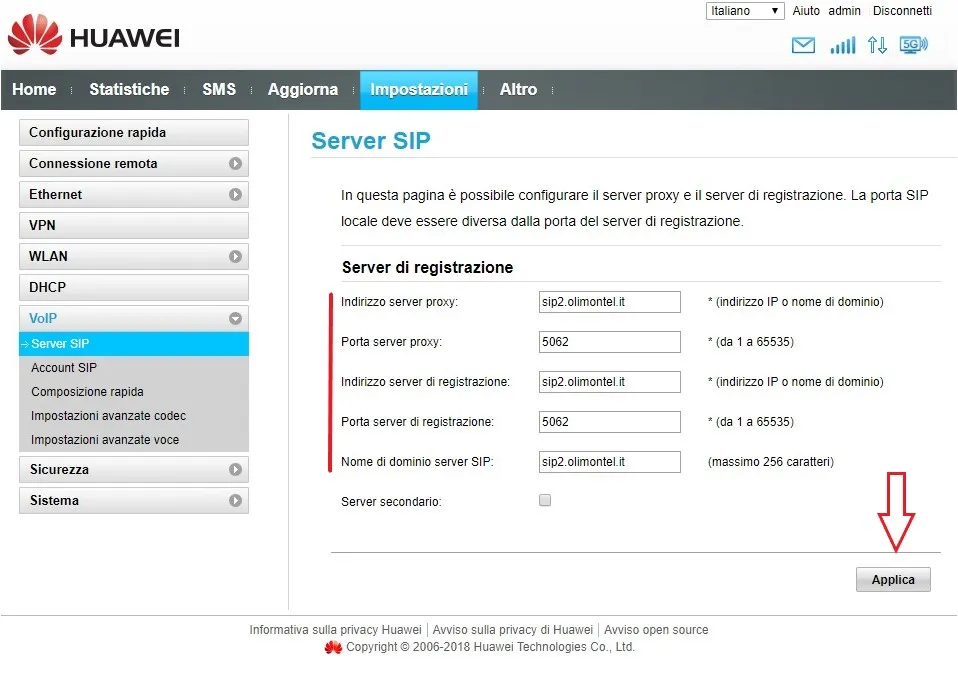Click the 5G Wi-Fi status icon

pos(913,45)
